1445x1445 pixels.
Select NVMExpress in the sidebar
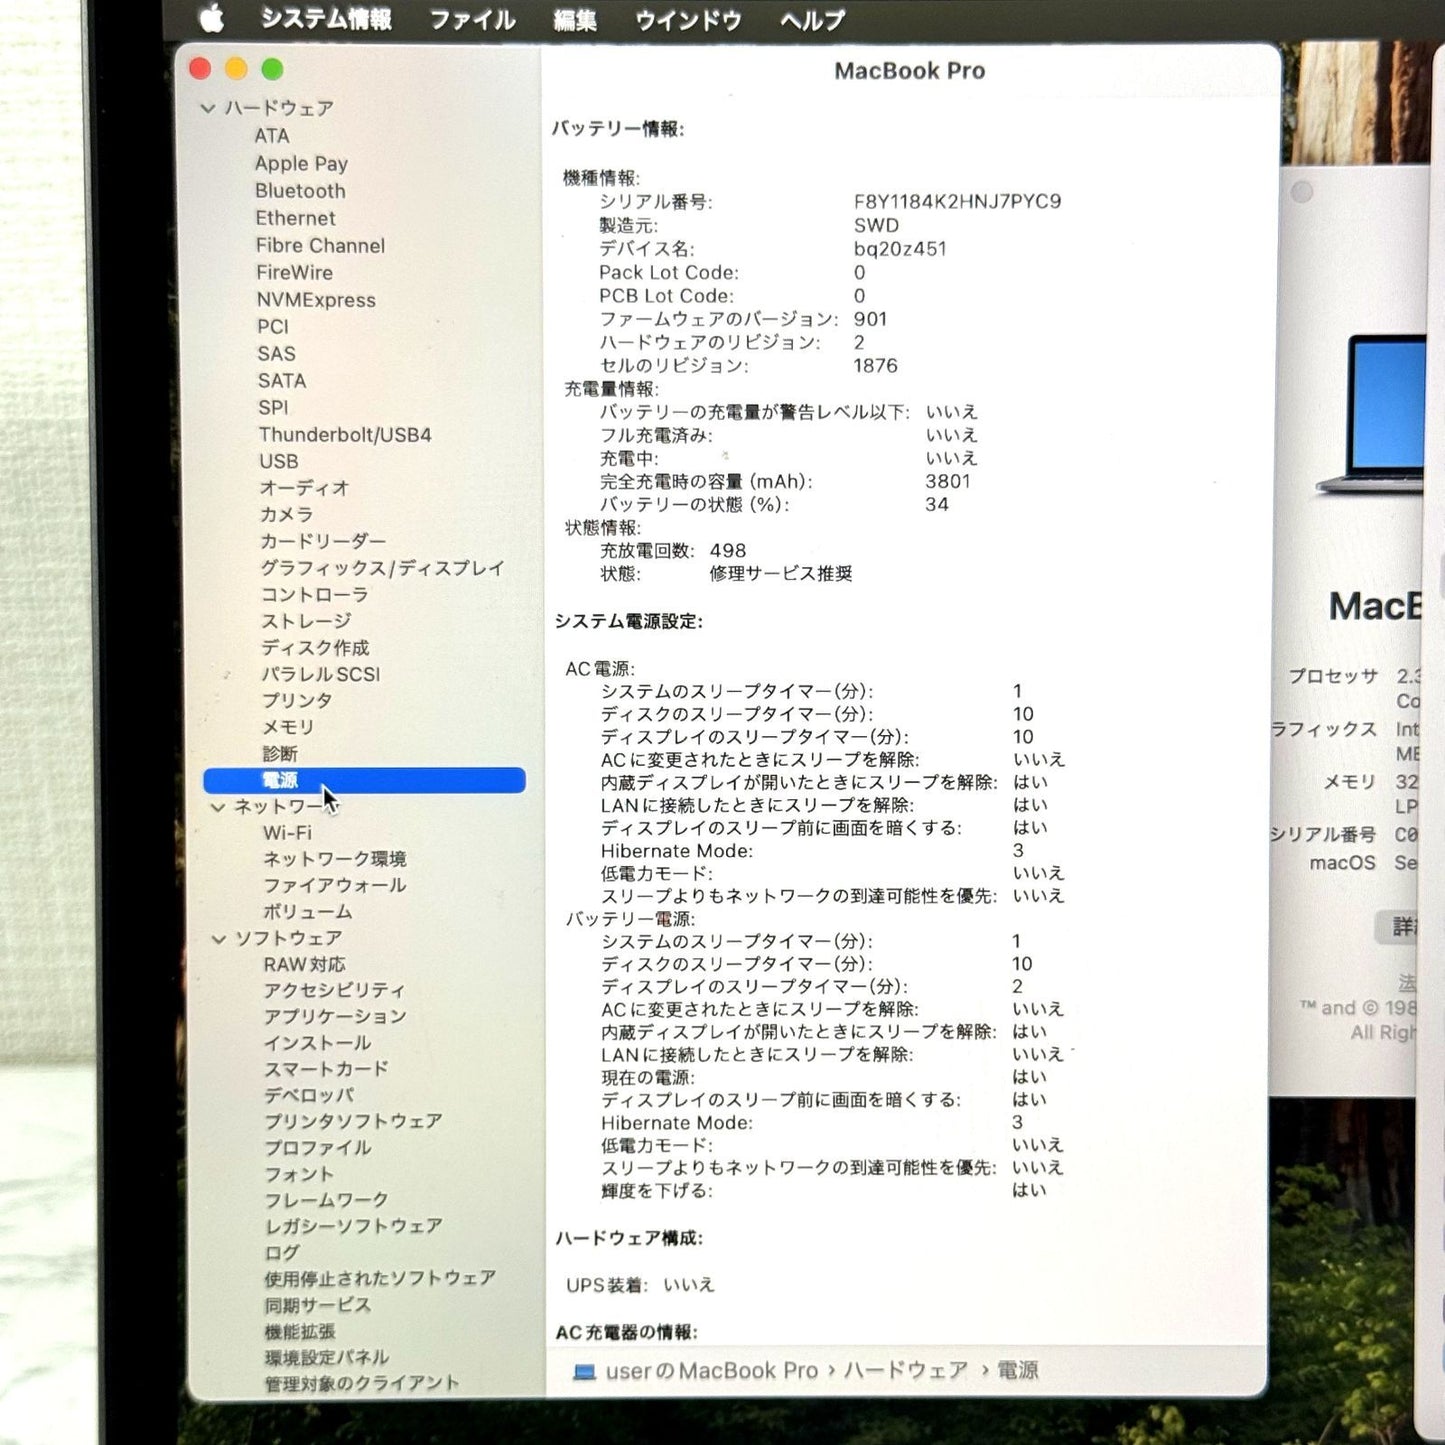coord(316,300)
